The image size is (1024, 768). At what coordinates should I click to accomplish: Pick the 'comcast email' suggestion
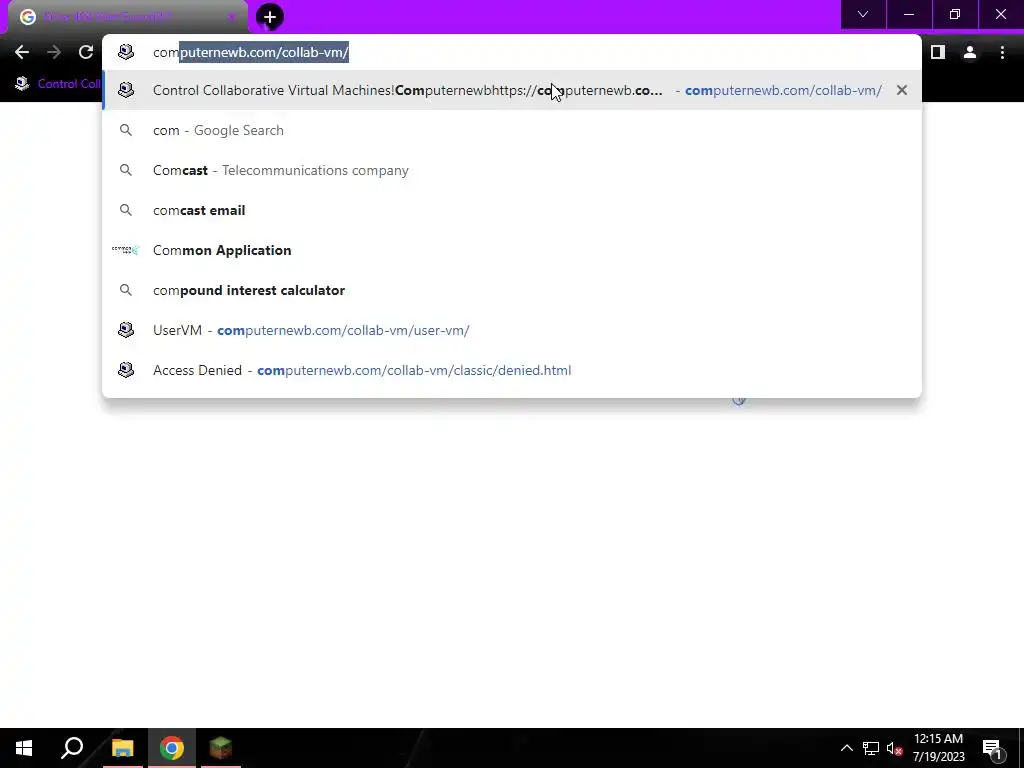(512, 210)
